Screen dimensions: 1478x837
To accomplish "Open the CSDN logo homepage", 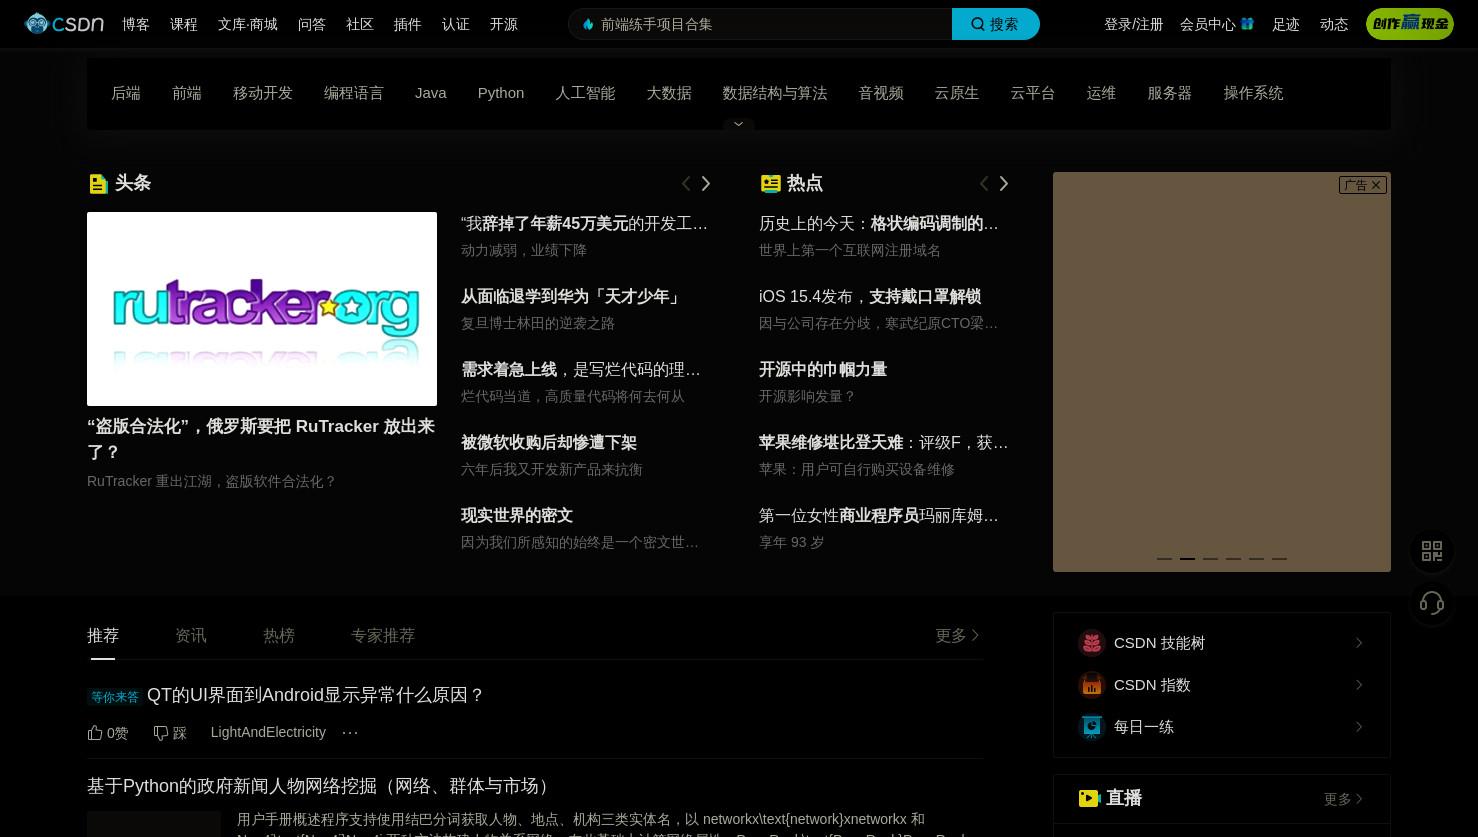I will (x=64, y=24).
